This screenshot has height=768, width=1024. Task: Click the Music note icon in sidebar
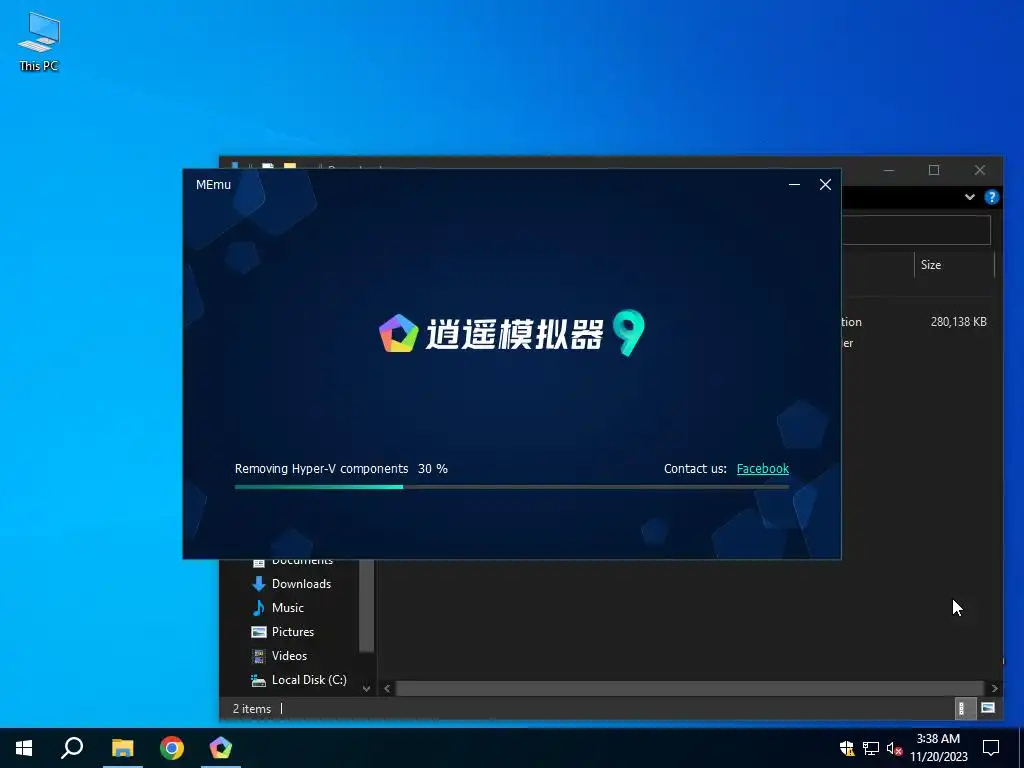[259, 608]
